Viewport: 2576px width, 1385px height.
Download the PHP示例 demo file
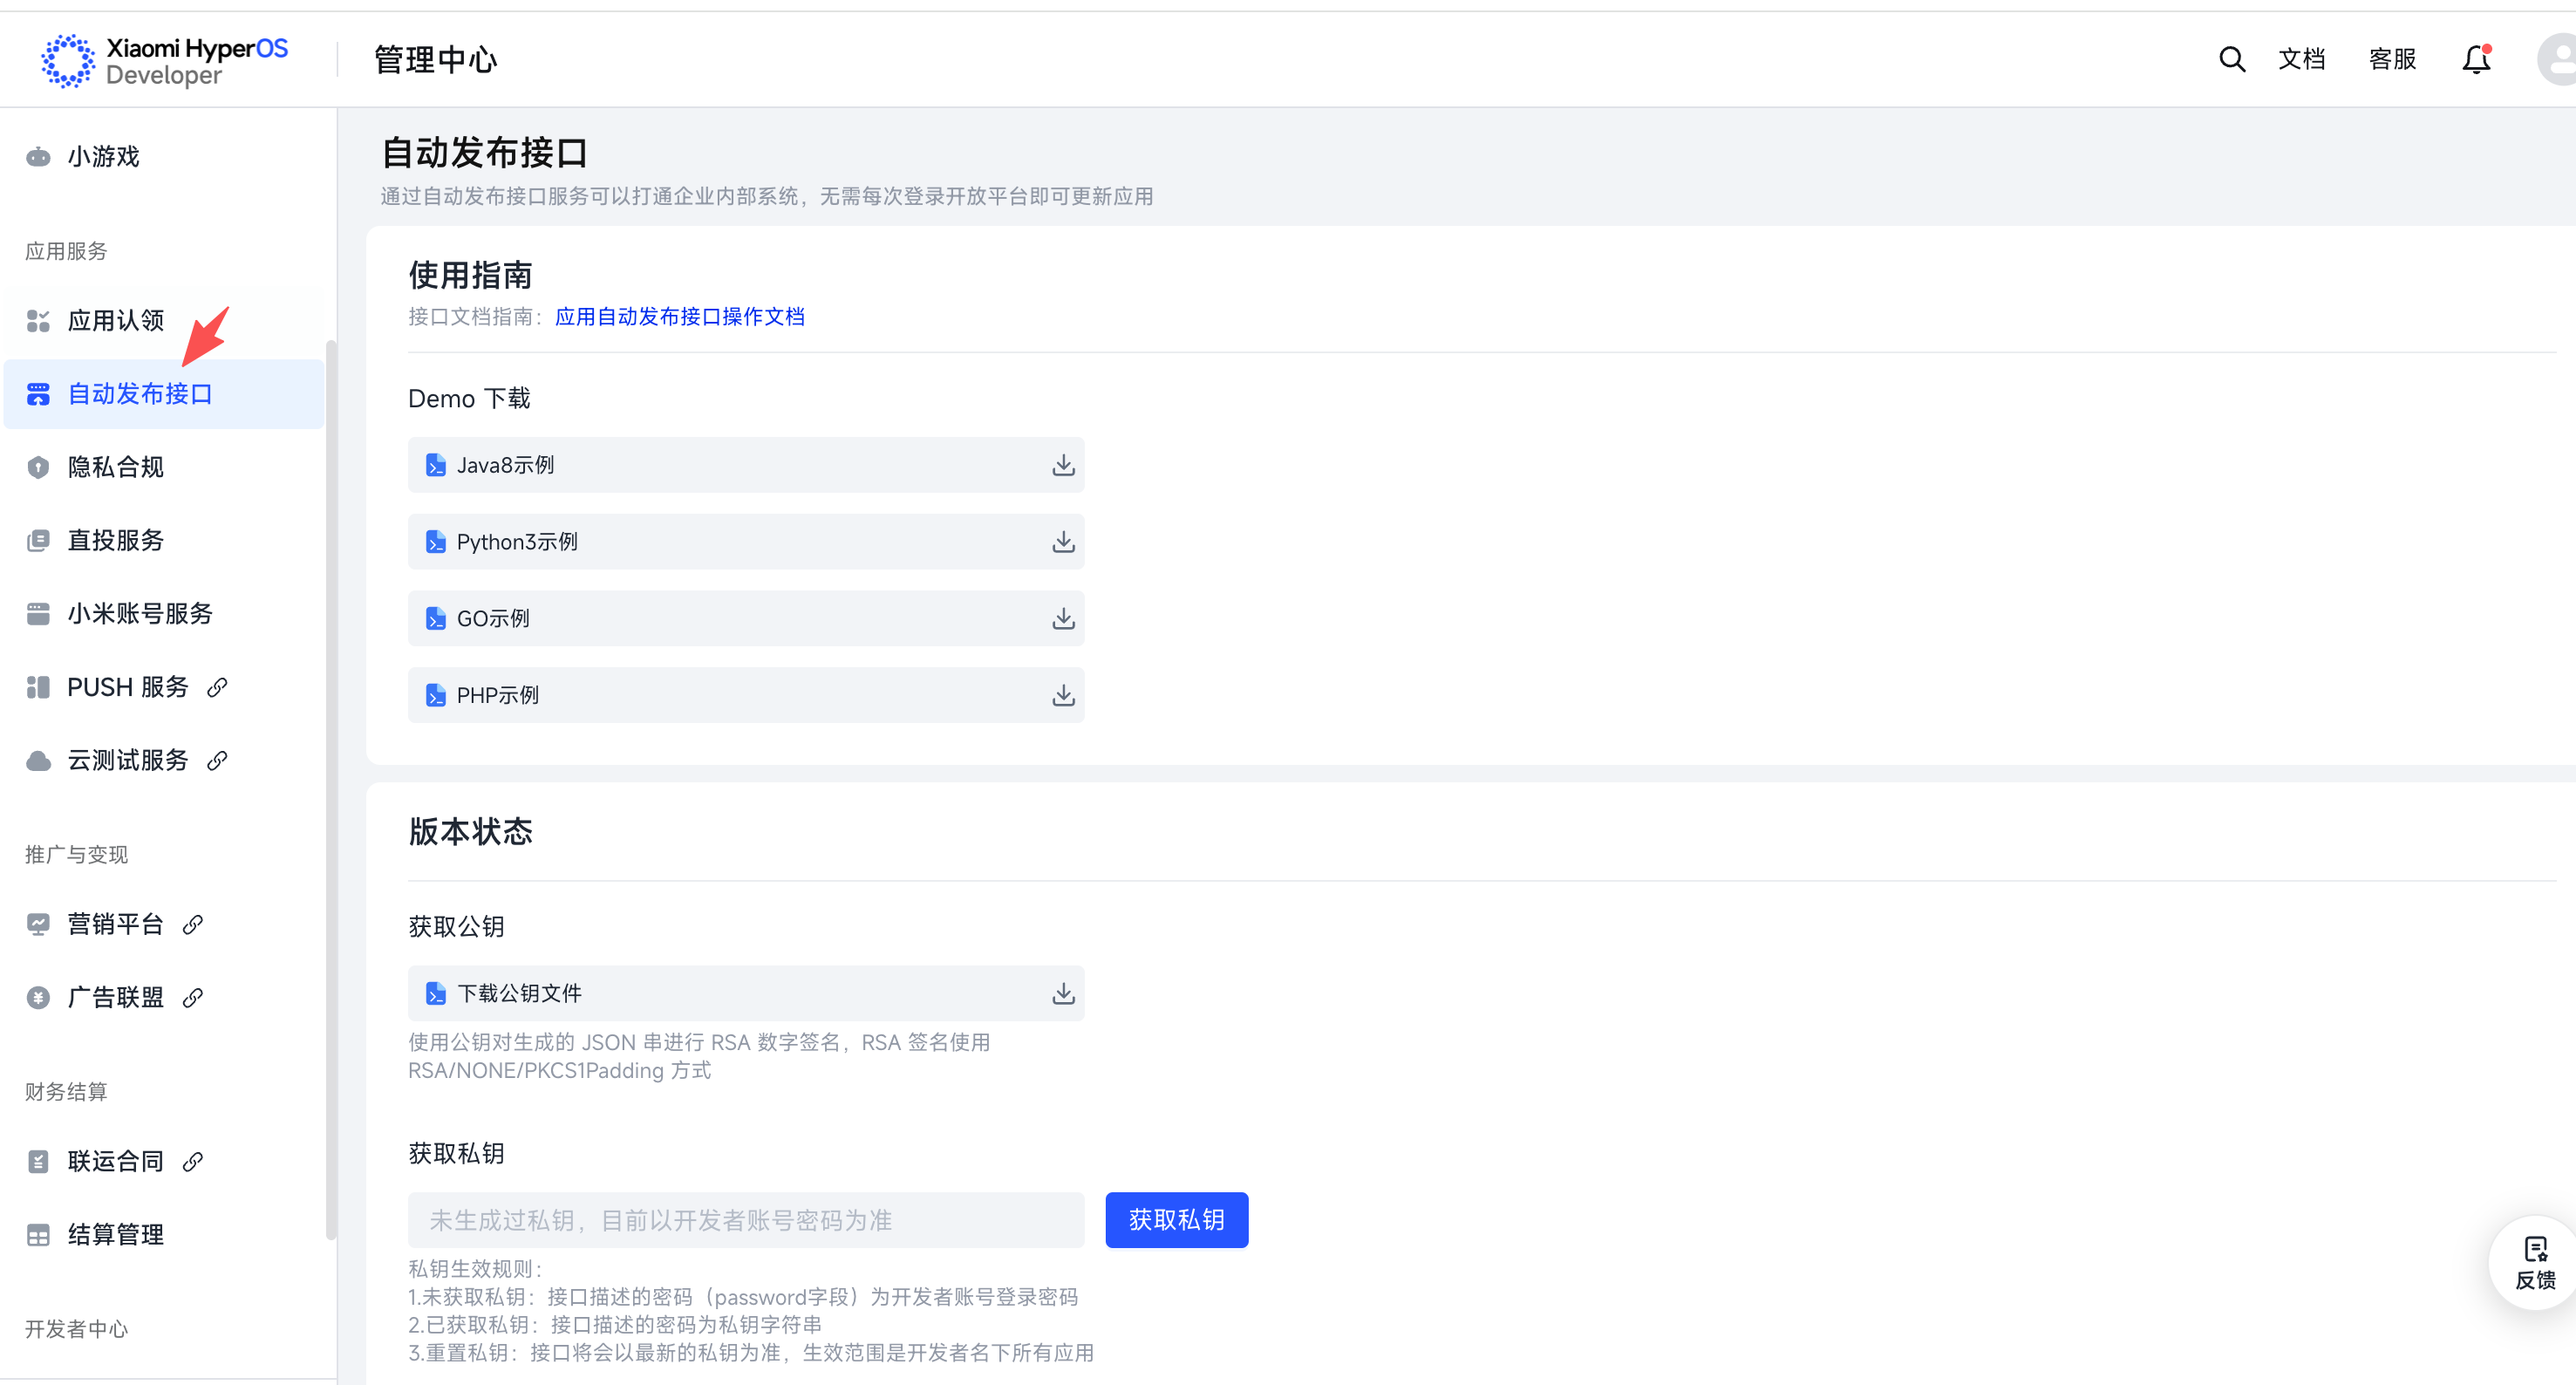coord(1062,695)
